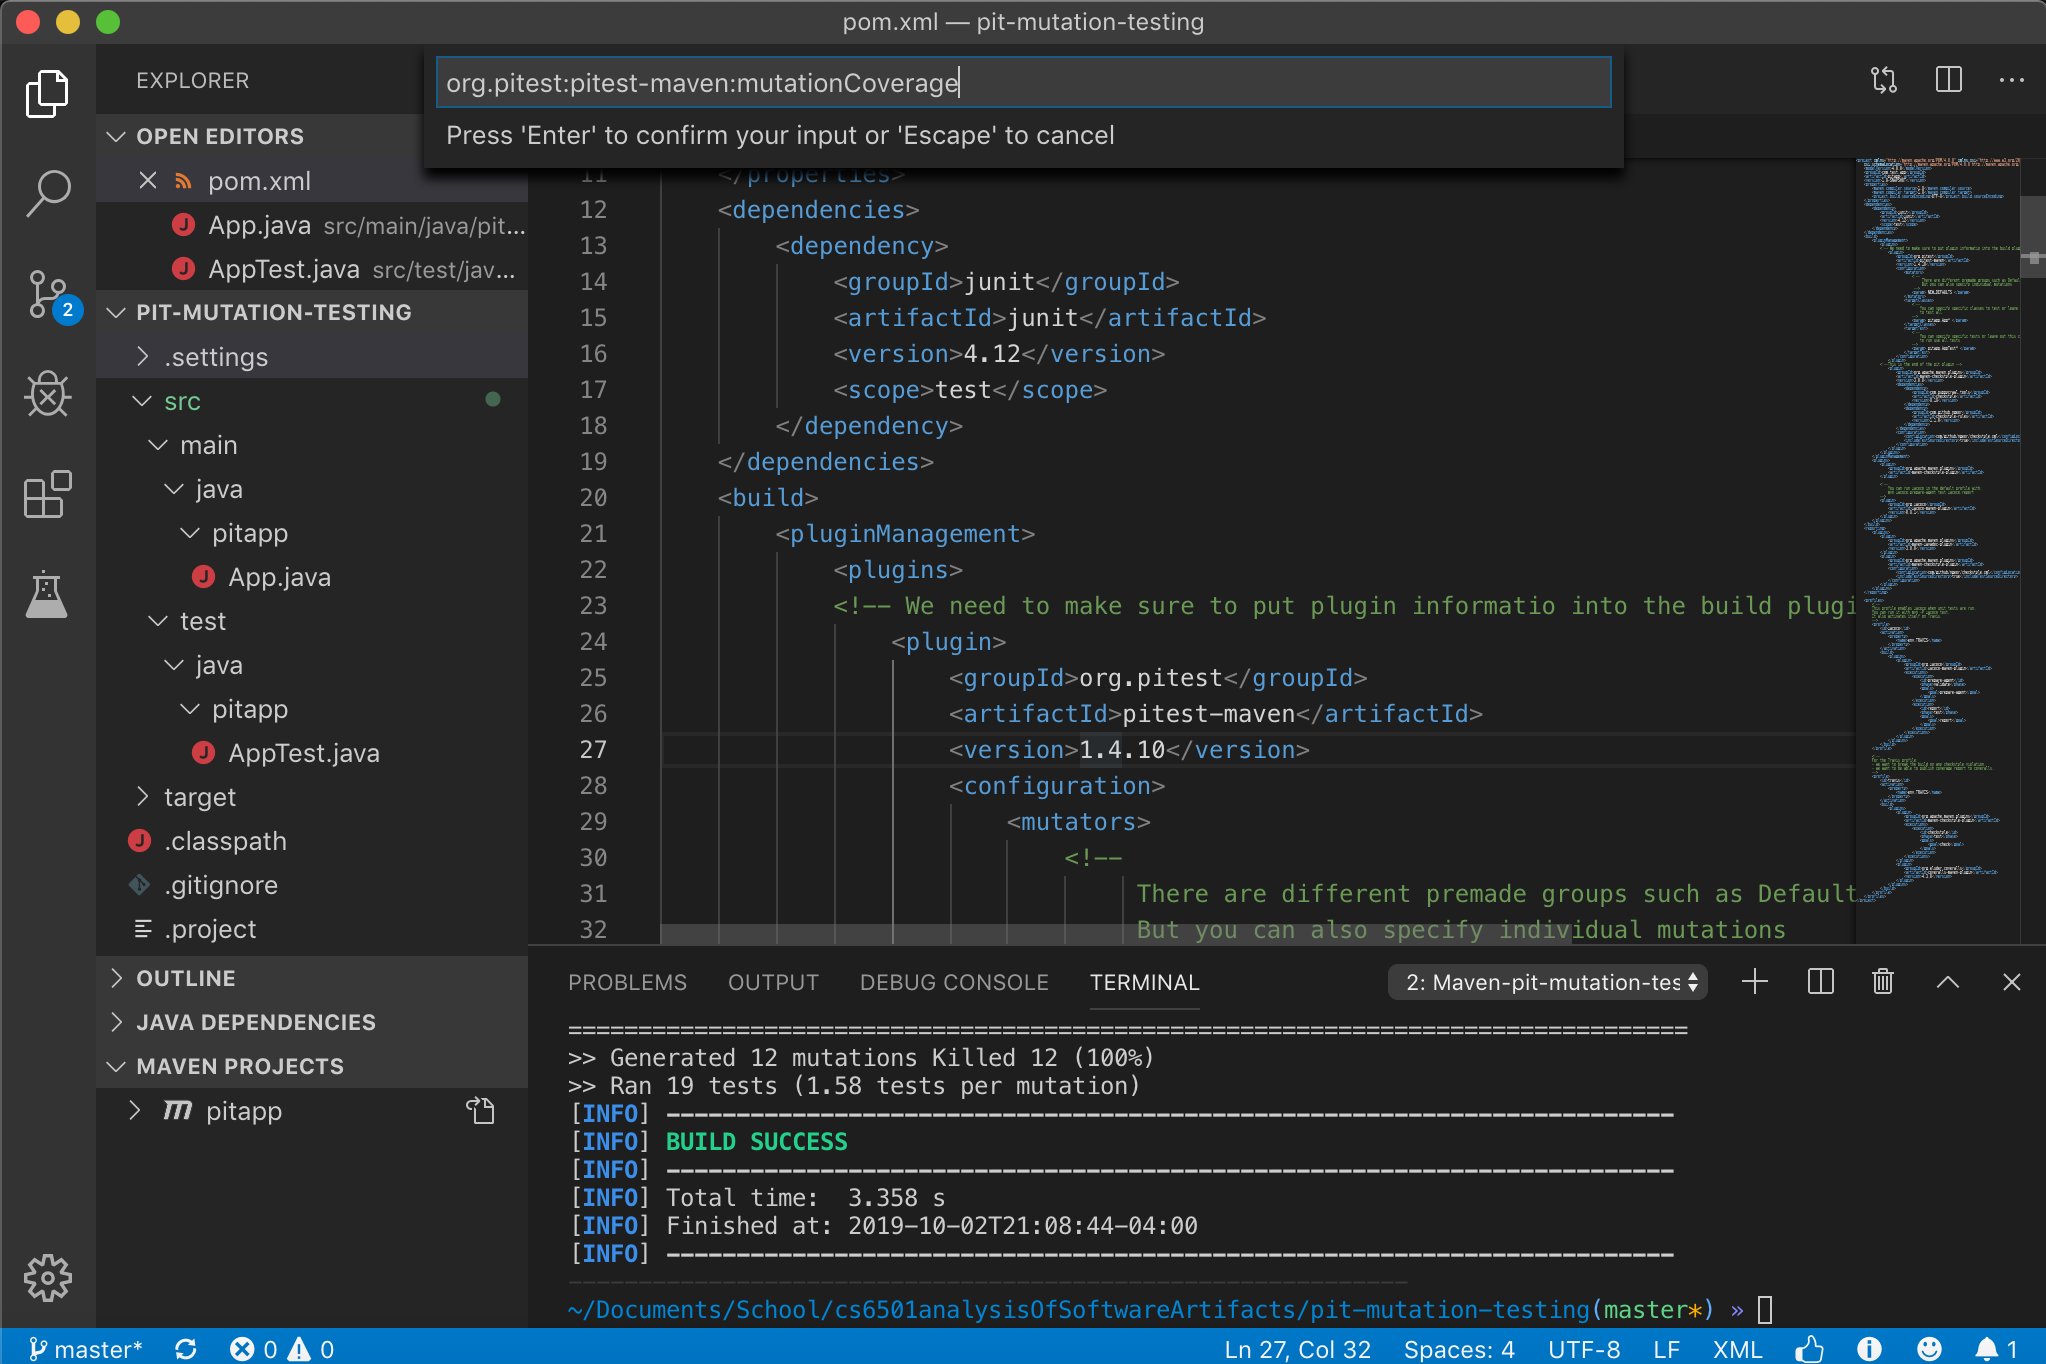Click XML language mode in status bar
This screenshot has width=2046, height=1364.
pos(1736,1349)
